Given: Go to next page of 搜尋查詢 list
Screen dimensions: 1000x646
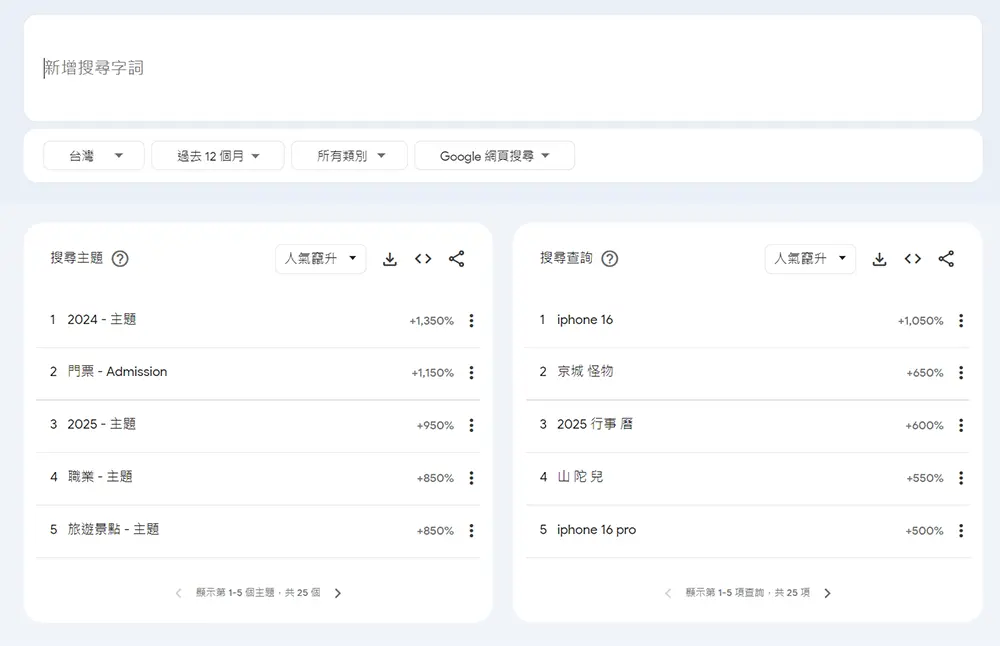Looking at the screenshot, I should 828,593.
